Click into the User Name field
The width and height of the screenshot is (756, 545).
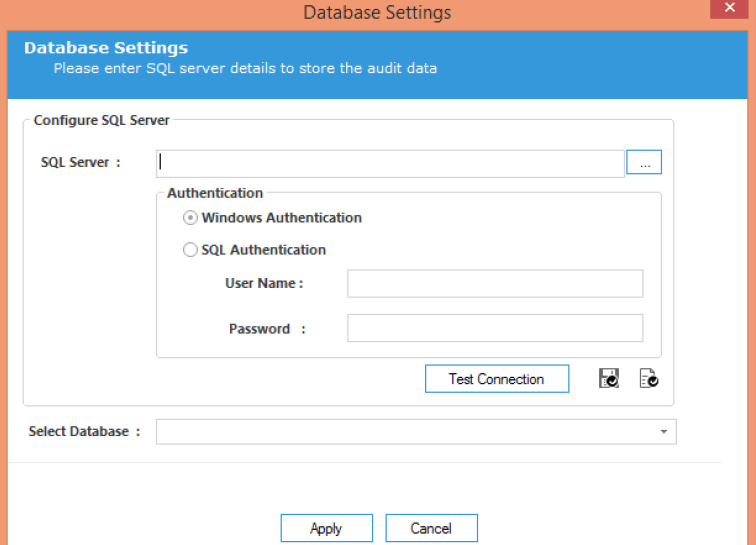(x=495, y=284)
